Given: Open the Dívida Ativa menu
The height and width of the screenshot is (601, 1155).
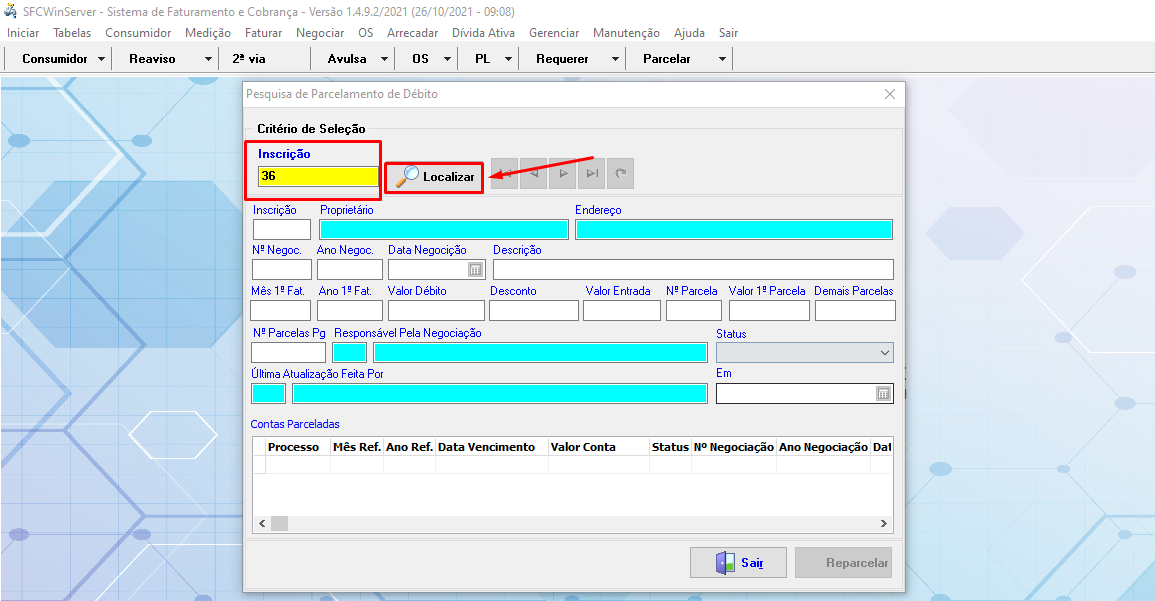Looking at the screenshot, I should [483, 33].
